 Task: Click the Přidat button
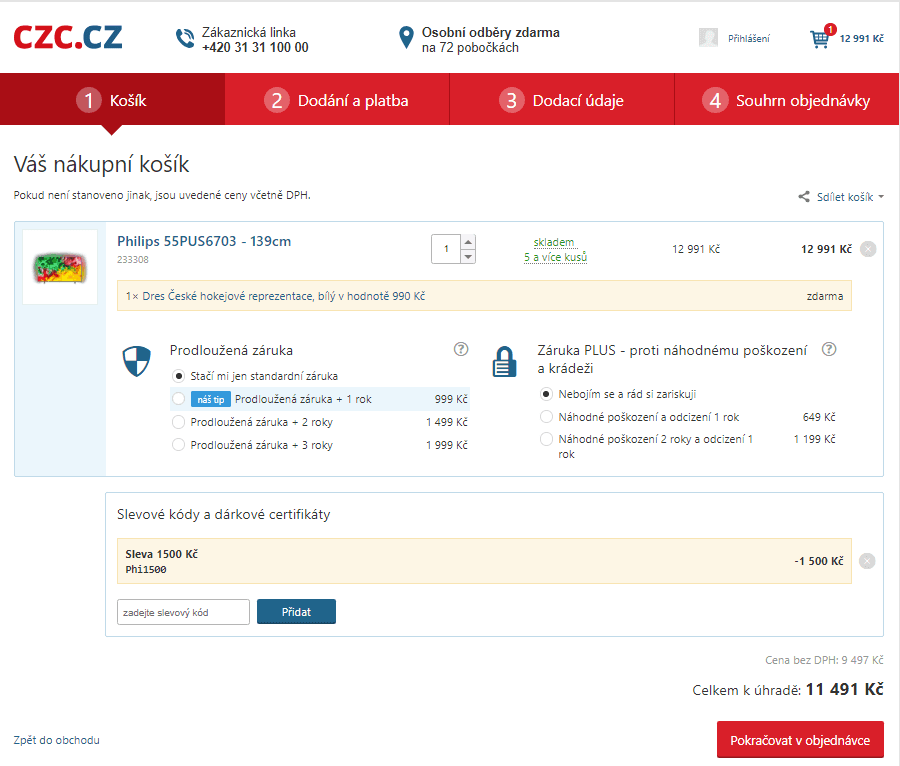[x=296, y=612]
